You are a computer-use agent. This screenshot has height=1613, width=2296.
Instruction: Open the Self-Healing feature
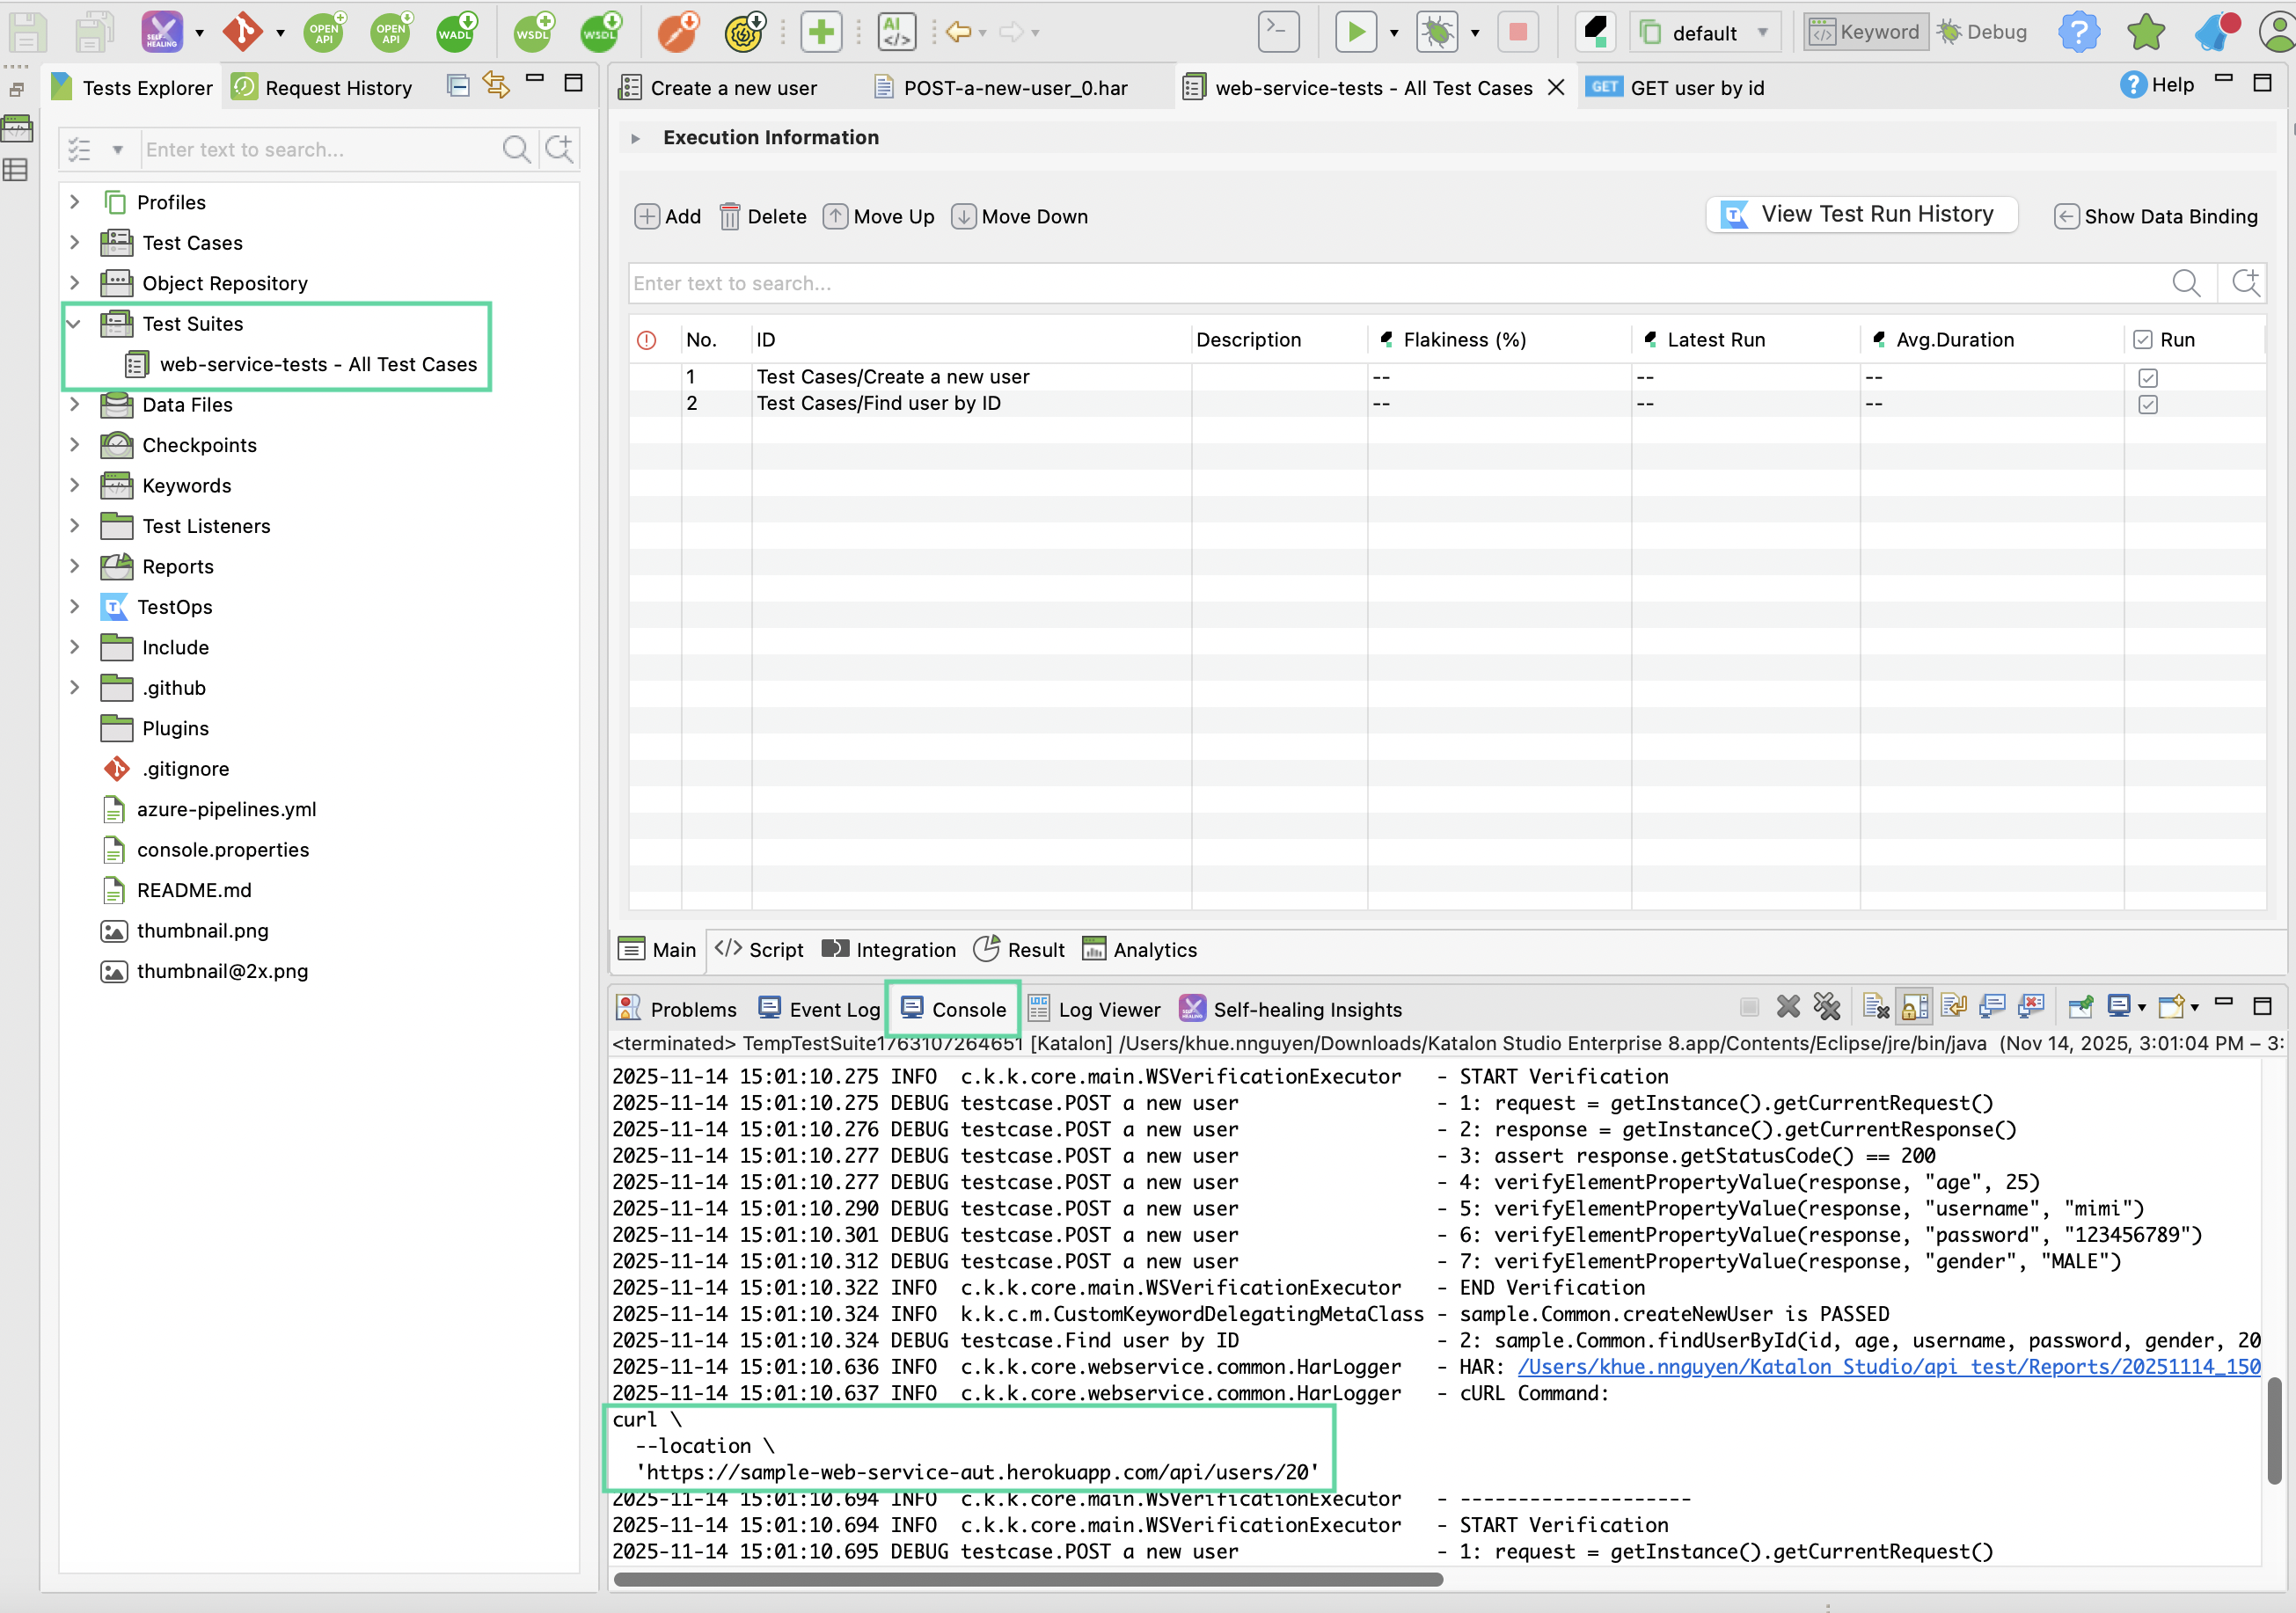(163, 31)
